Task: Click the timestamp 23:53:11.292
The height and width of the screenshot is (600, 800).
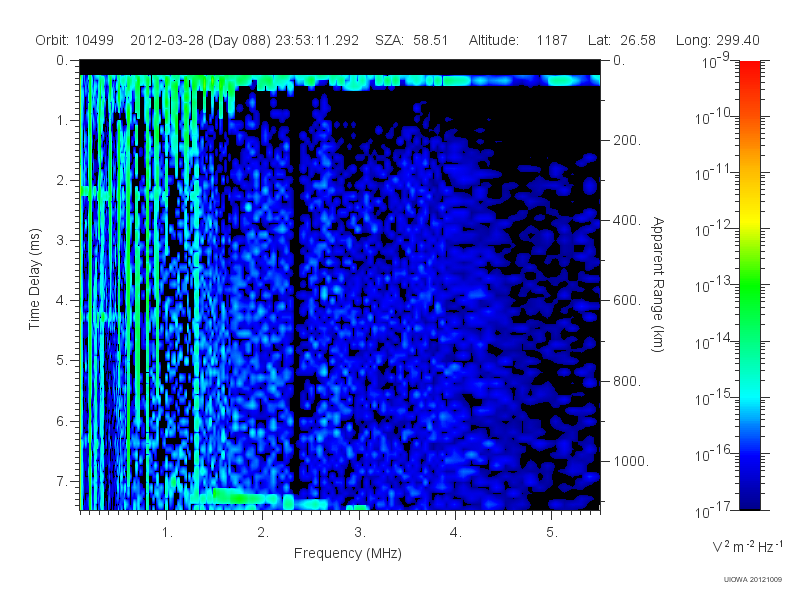Action: [317, 40]
